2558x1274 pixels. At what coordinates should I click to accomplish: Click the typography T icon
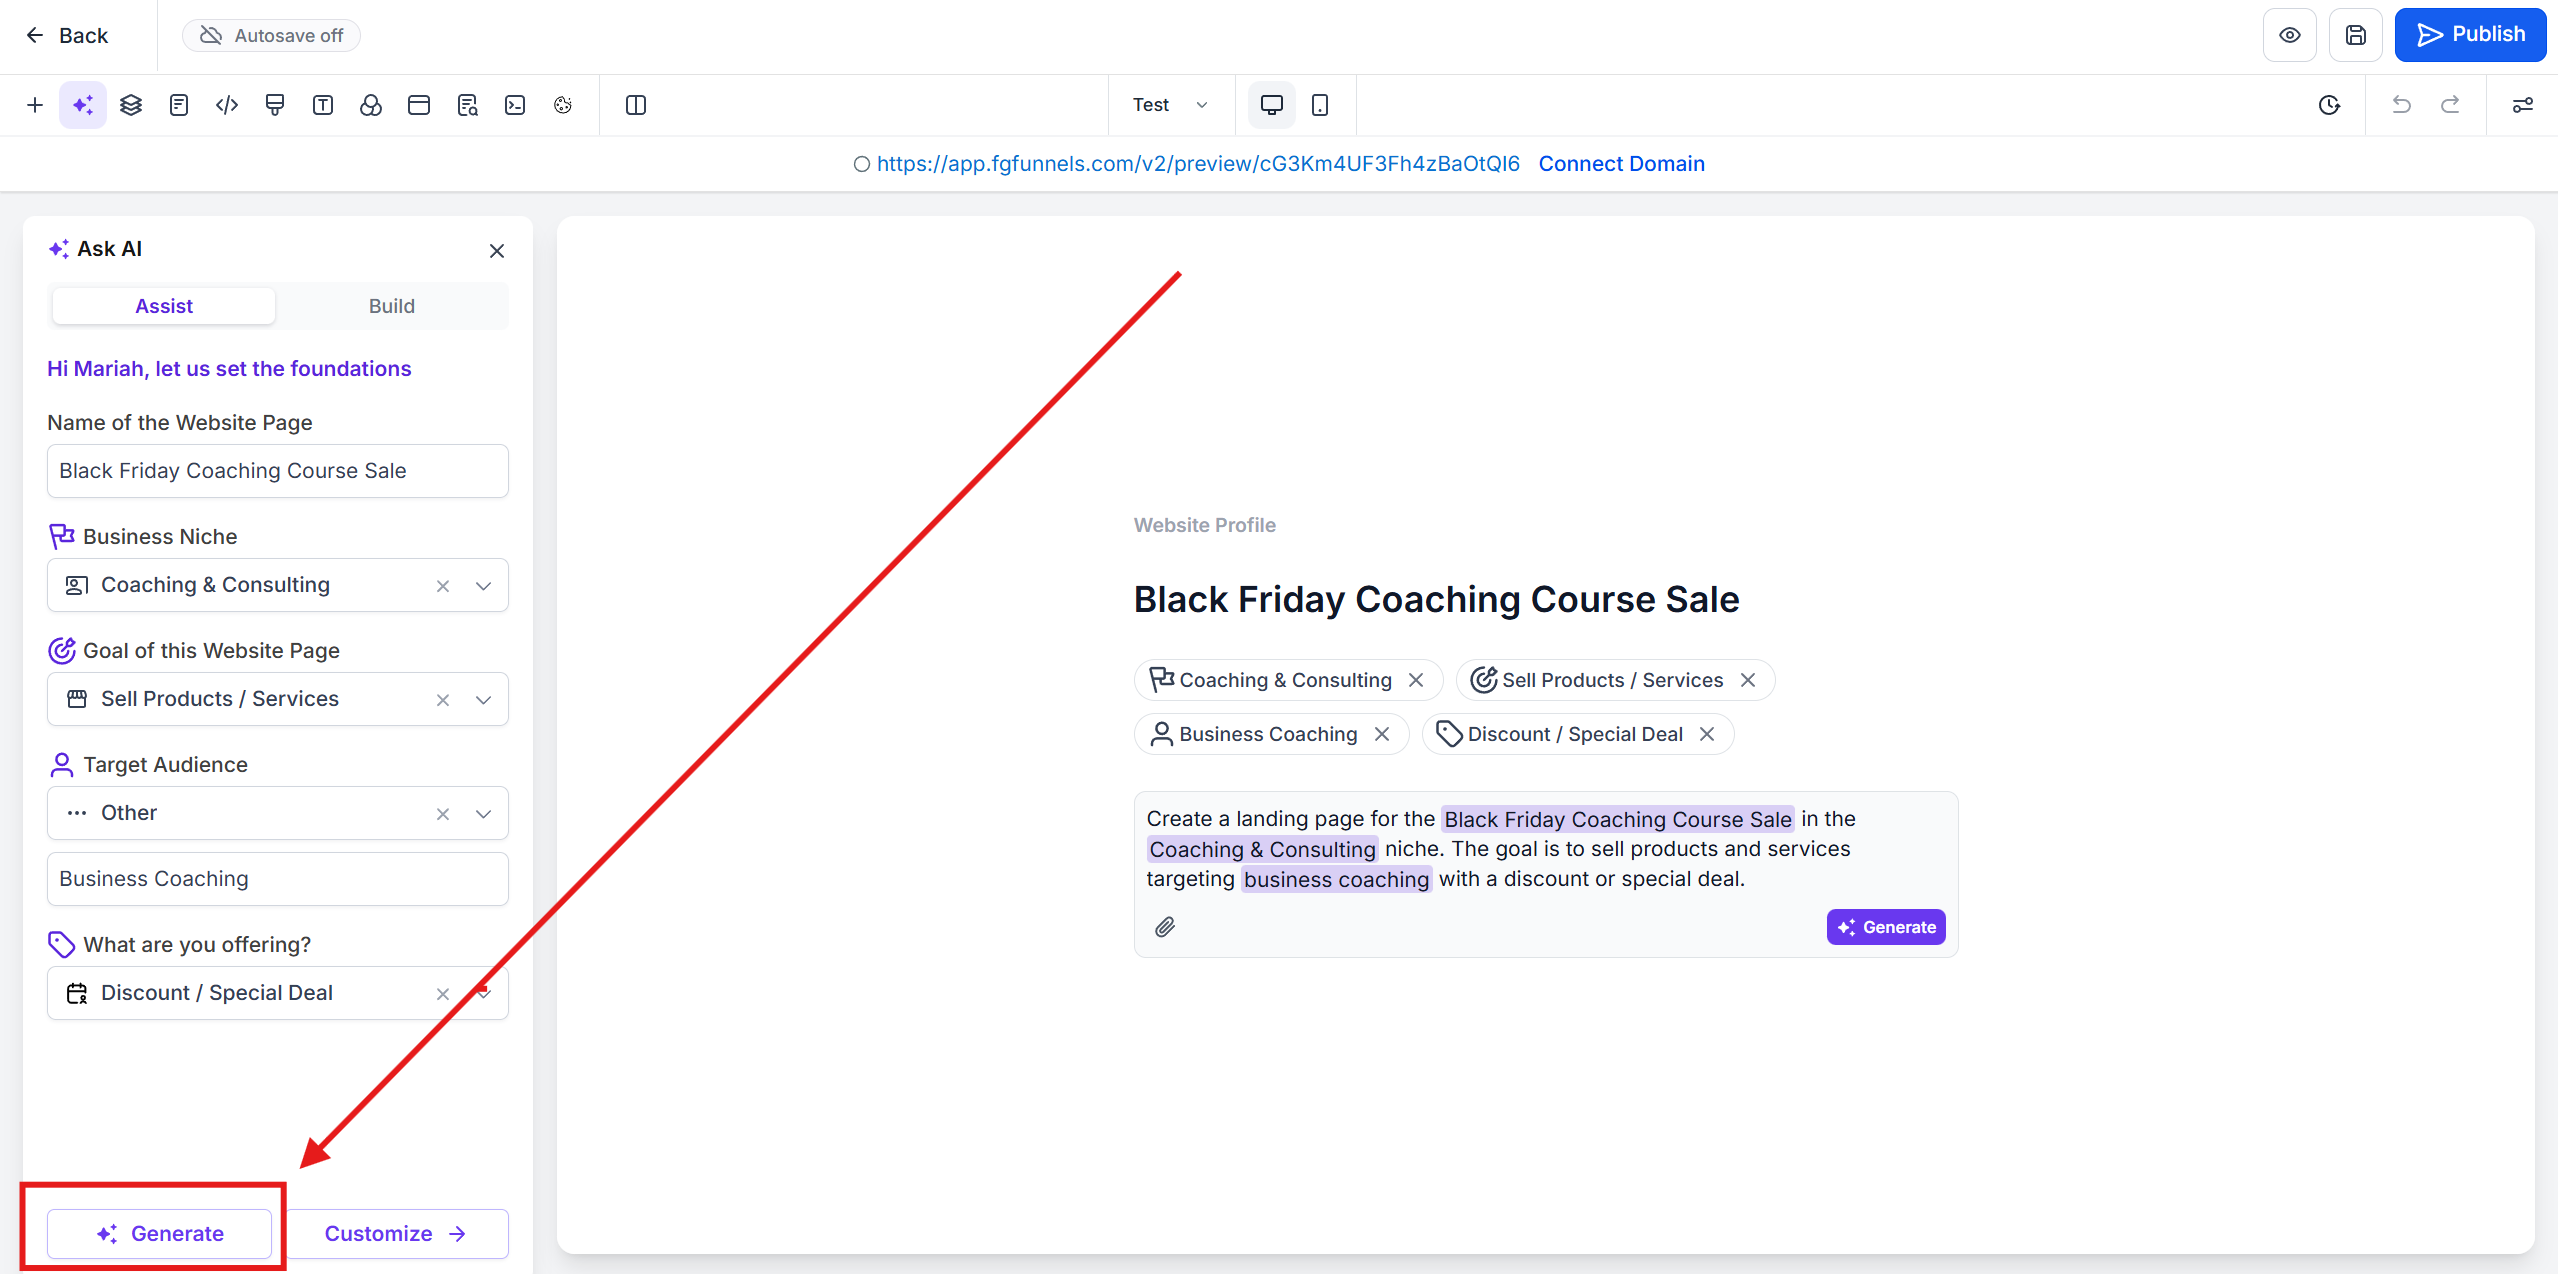pos(323,105)
